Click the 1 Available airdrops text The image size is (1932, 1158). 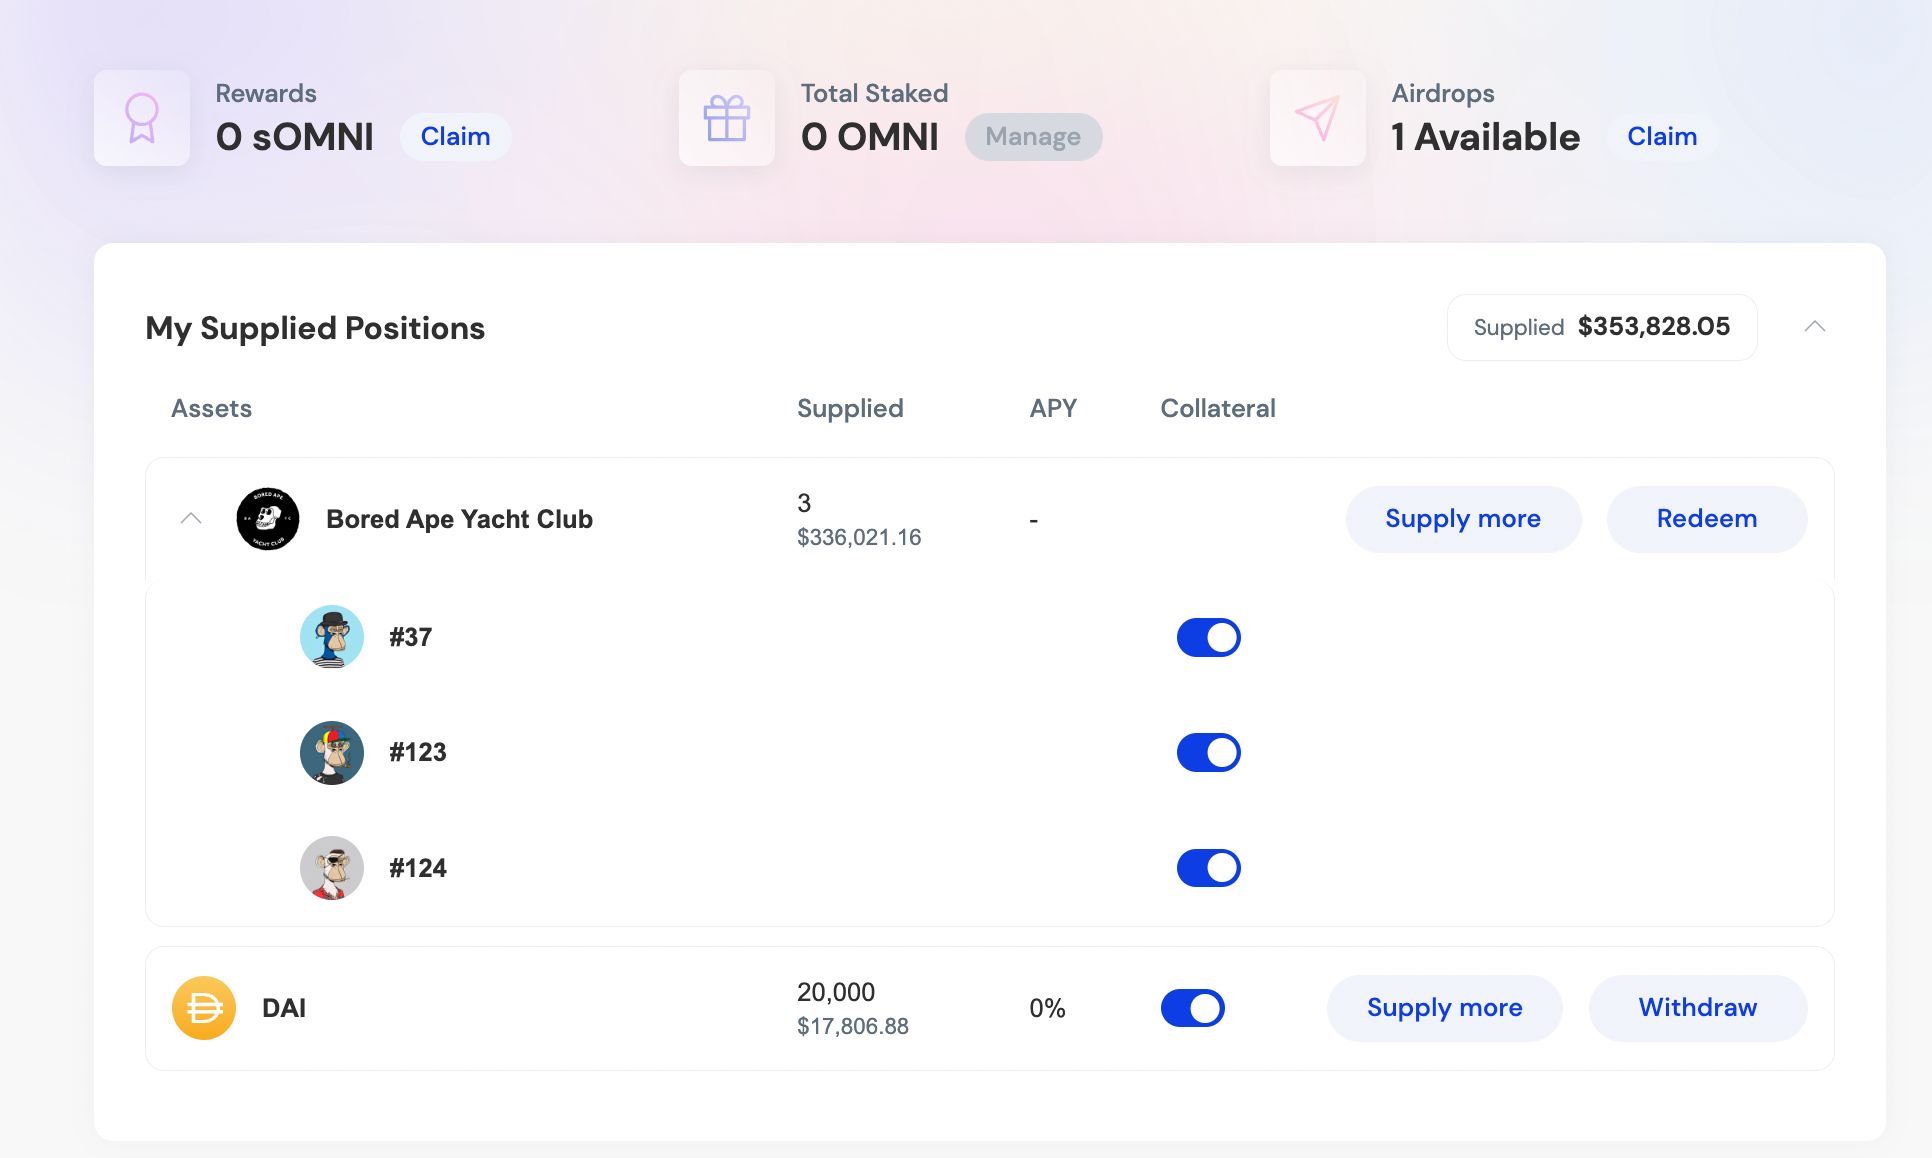point(1486,137)
